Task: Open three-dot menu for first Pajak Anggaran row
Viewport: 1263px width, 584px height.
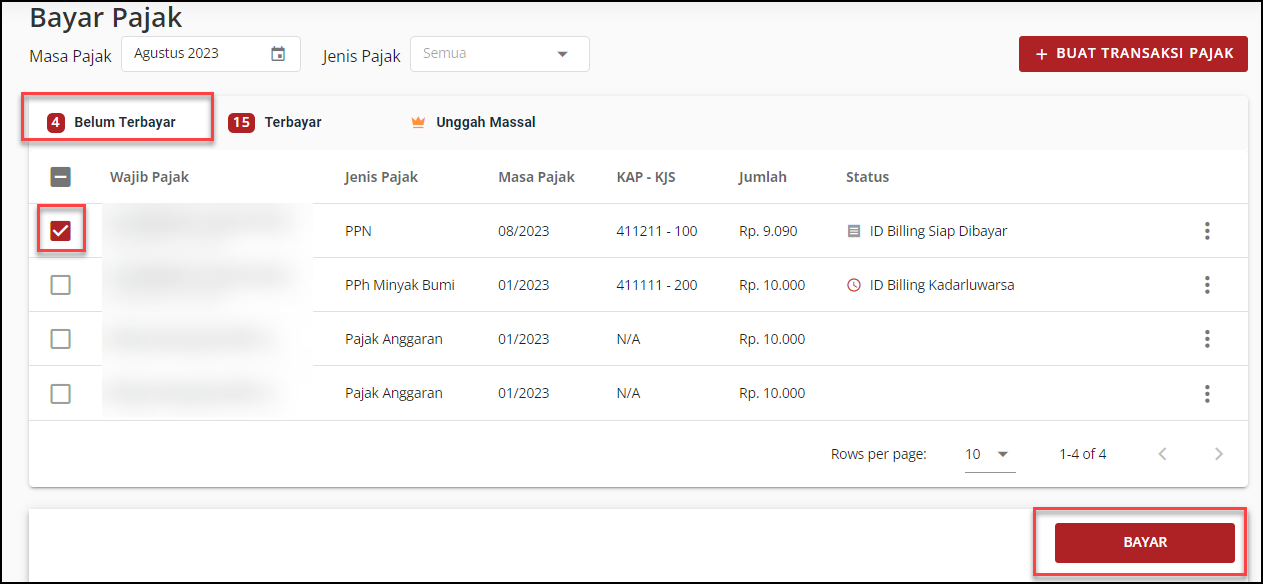Action: [1207, 339]
